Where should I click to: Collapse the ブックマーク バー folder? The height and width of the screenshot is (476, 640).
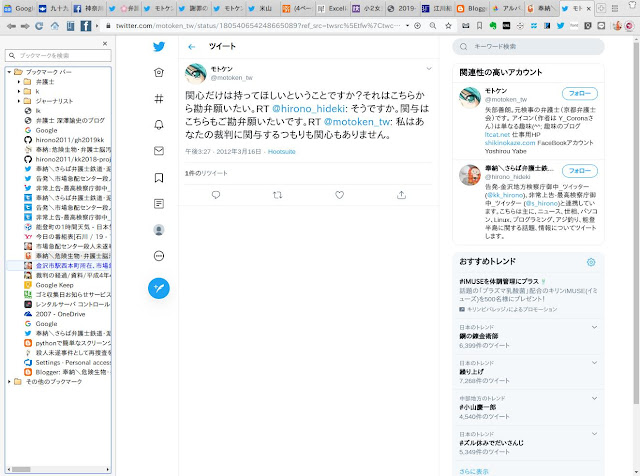9,72
